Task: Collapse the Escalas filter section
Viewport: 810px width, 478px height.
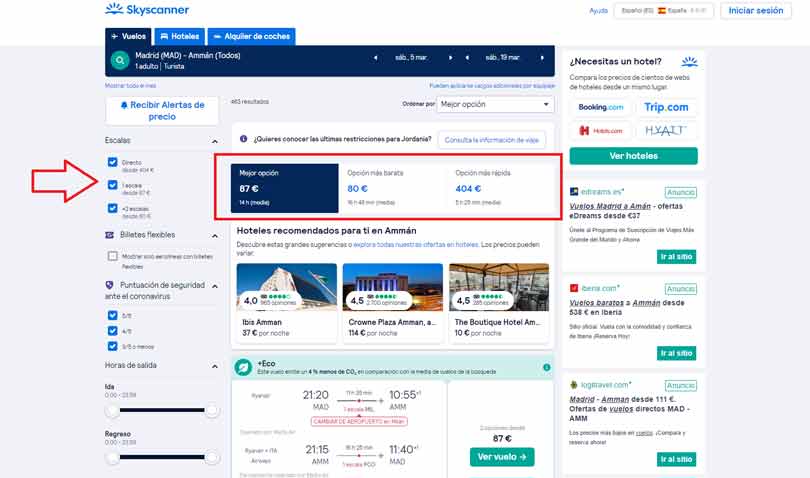Action: 214,141
